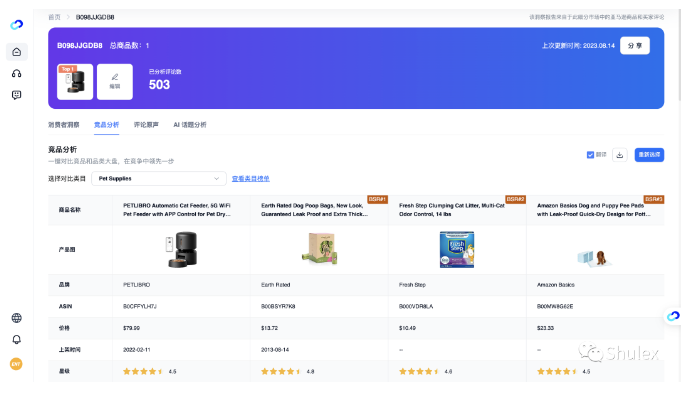699x415 pixels.
Task: Switch to the 消费者洞察 tab
Action: coord(64,125)
